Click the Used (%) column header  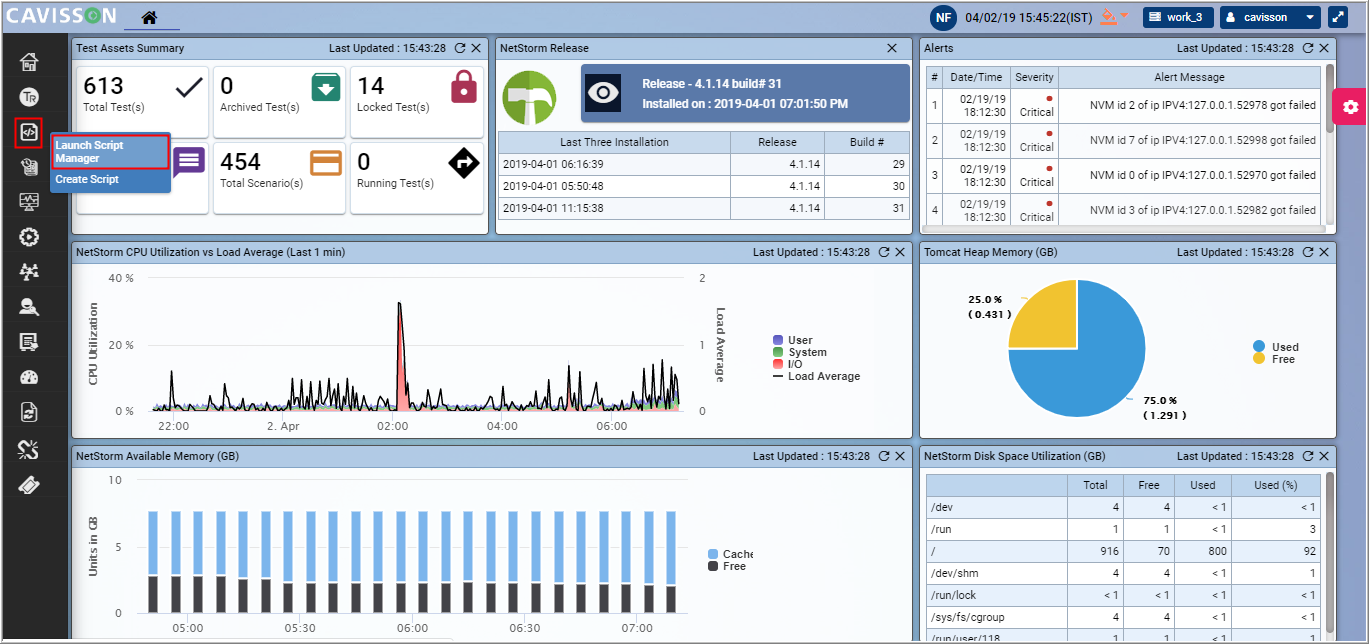click(x=1275, y=485)
